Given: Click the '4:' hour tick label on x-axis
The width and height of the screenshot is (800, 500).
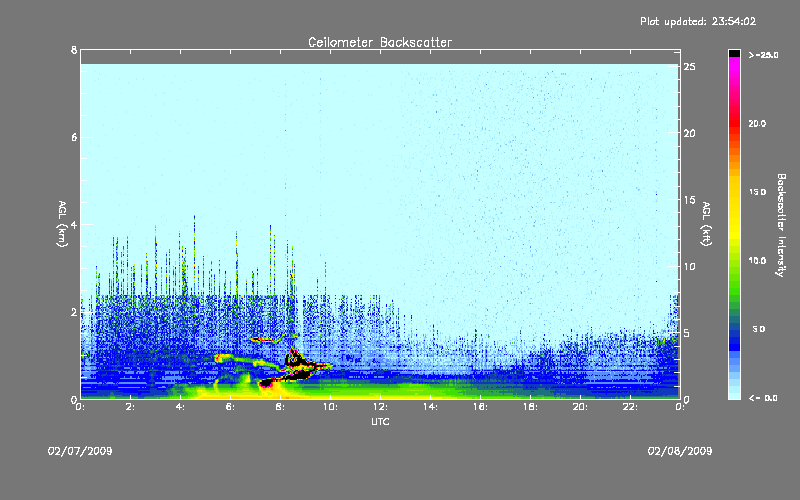Looking at the screenshot, I should [180, 407].
